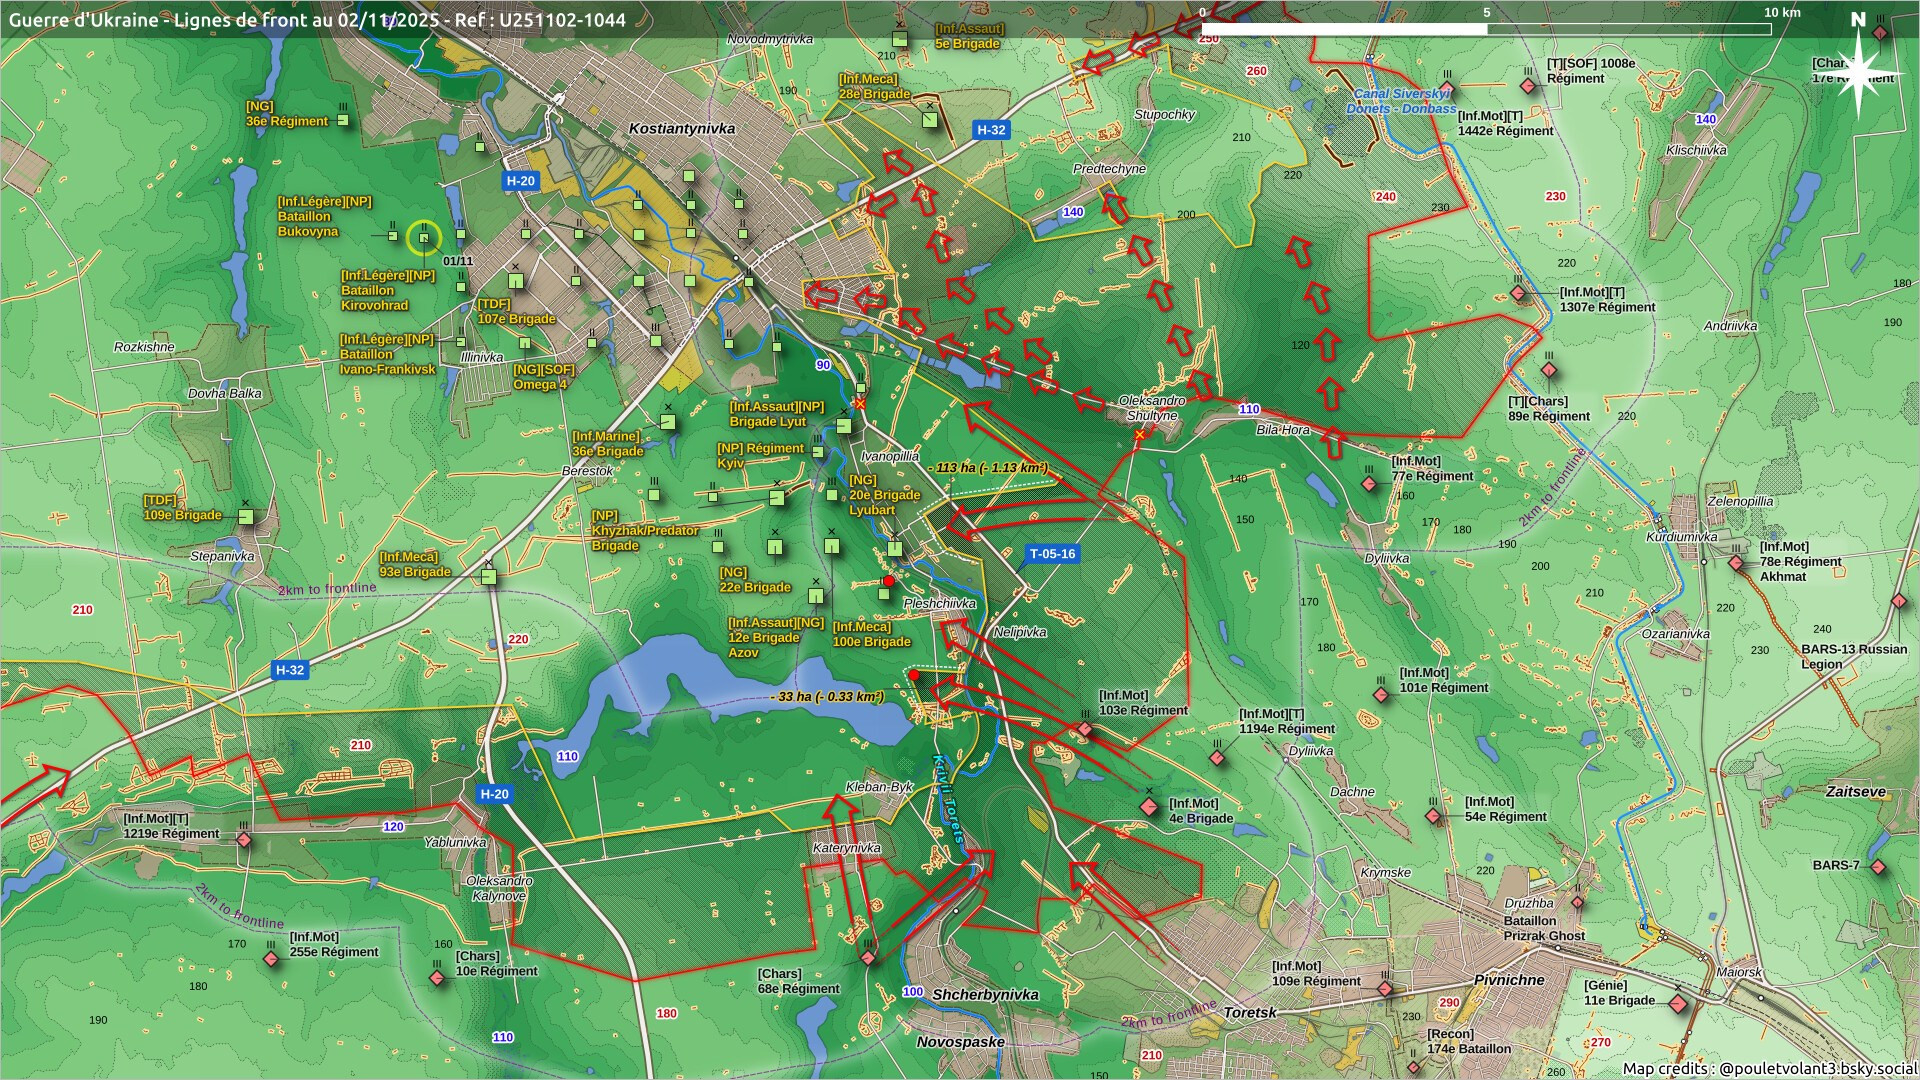The image size is (1920, 1080).
Task: Click the 11e Brigade Génie unit marker
Action: coord(1678,1003)
